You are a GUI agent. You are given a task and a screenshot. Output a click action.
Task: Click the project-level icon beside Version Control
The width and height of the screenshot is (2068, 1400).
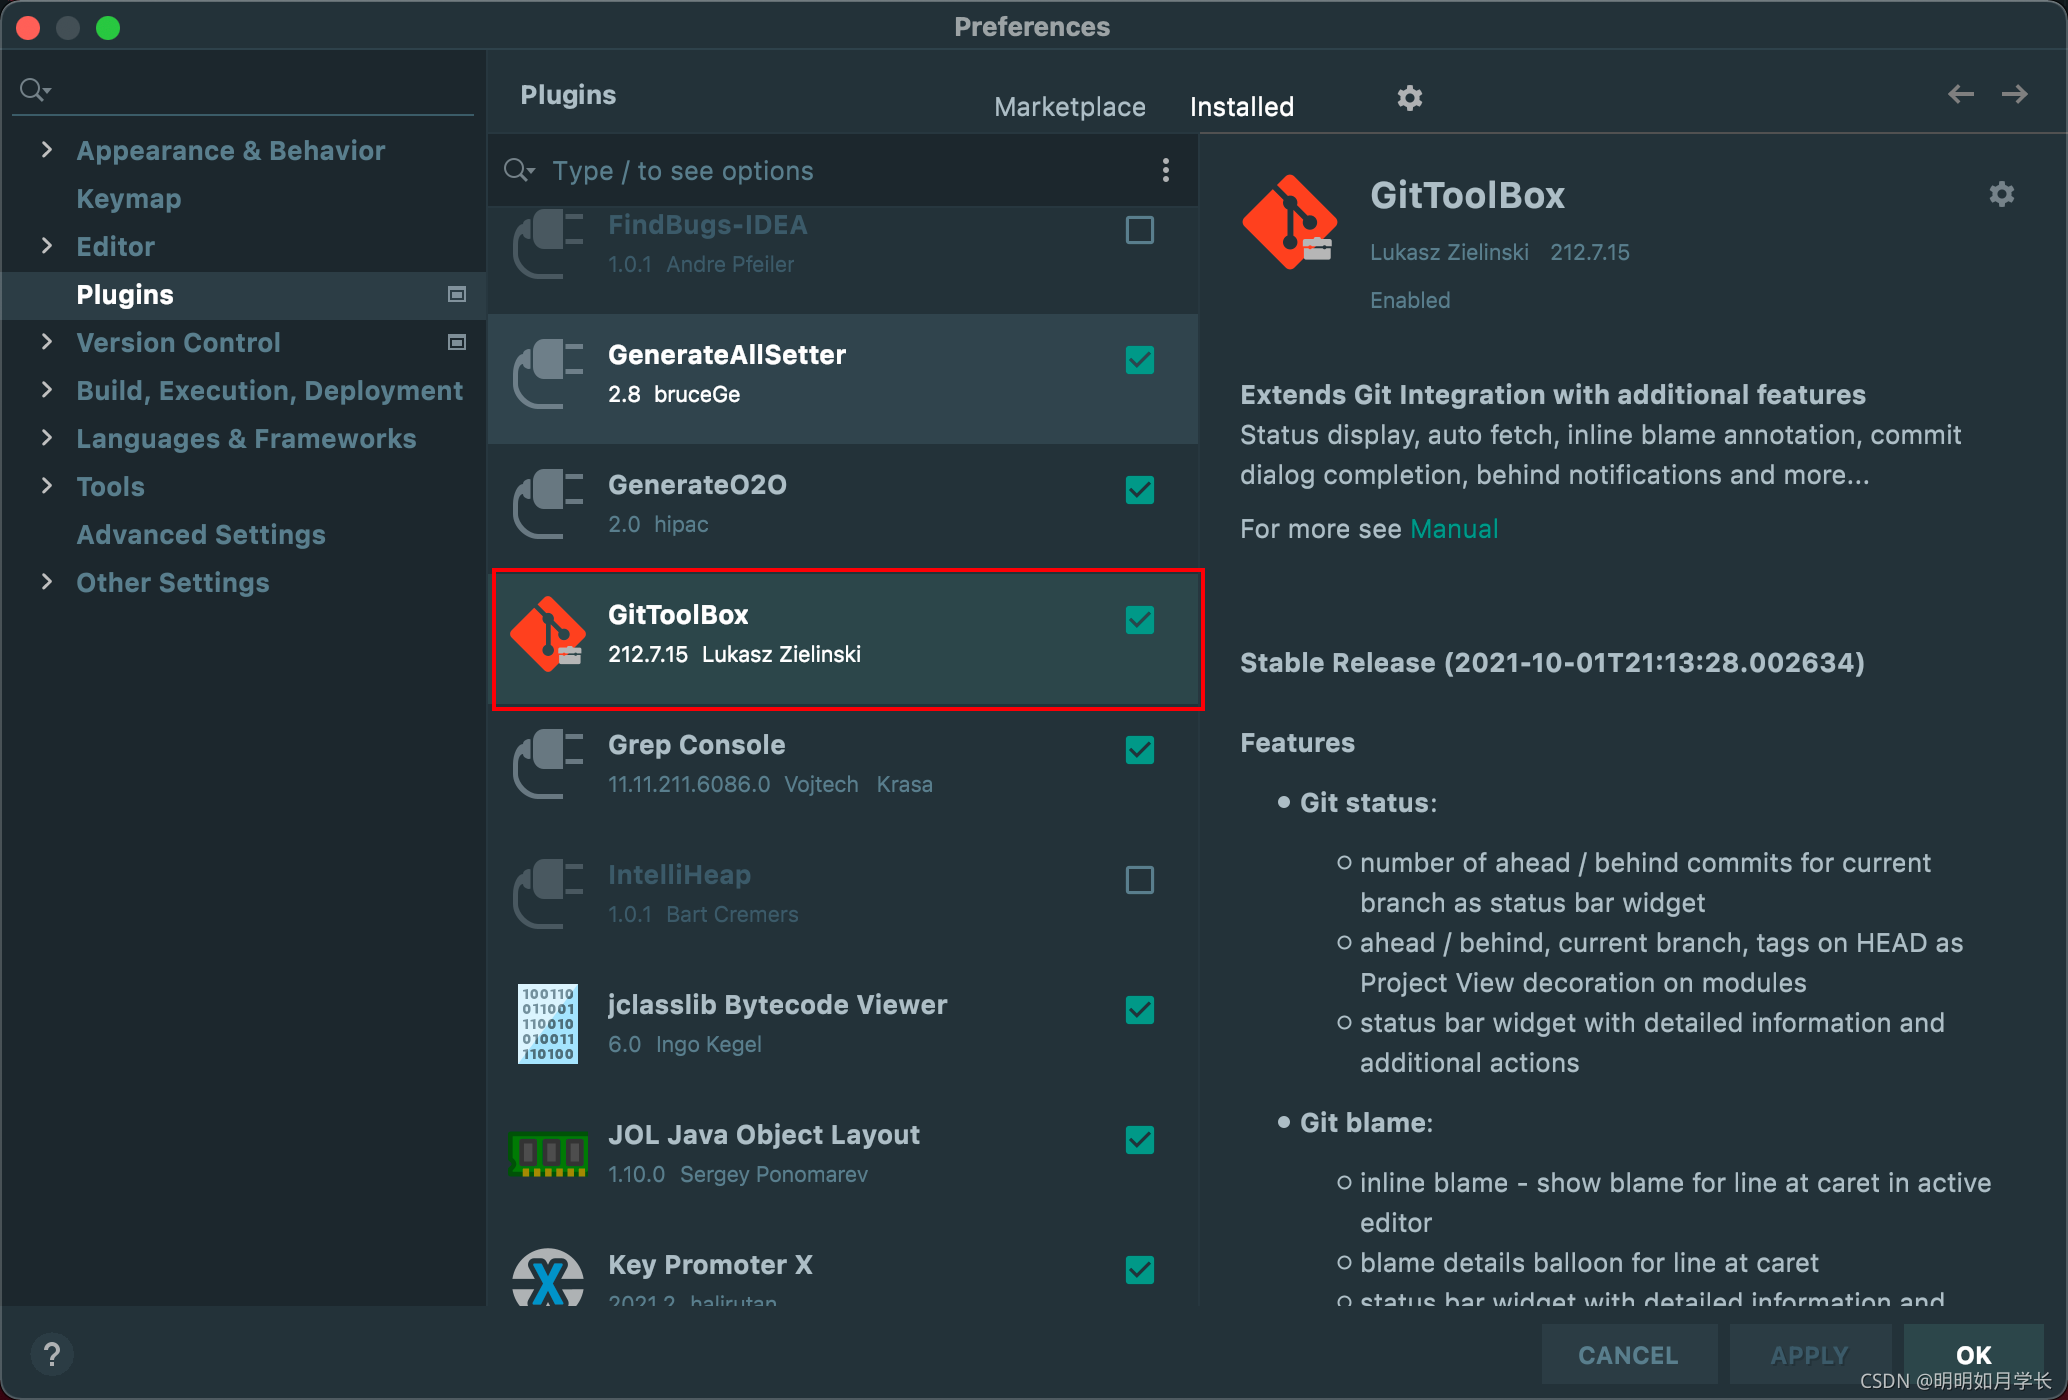[x=457, y=342]
